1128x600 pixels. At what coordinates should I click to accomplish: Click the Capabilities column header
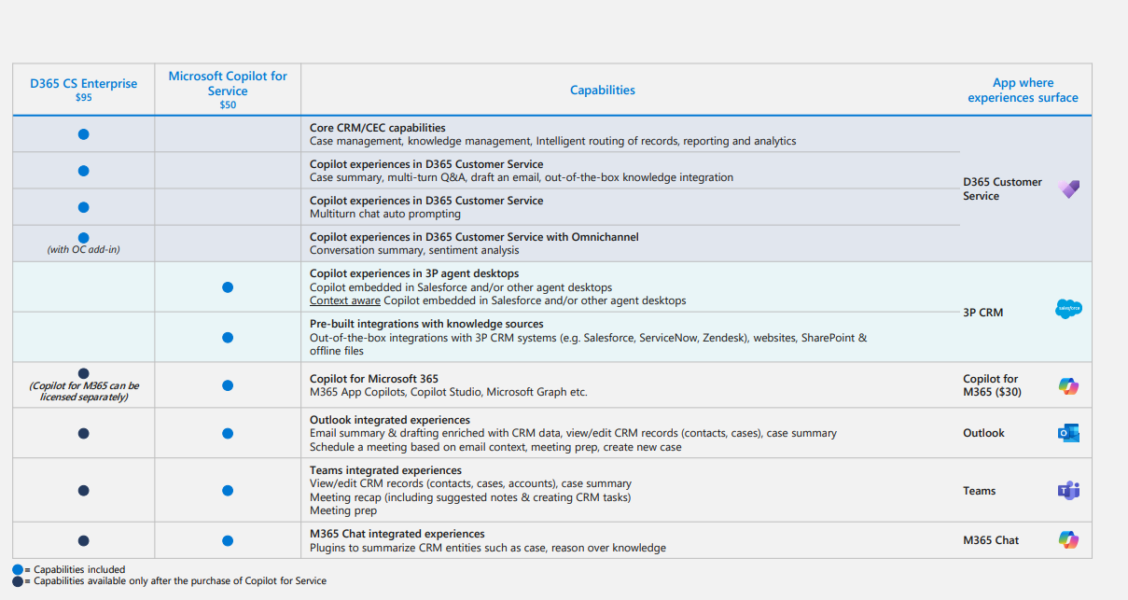pos(602,90)
